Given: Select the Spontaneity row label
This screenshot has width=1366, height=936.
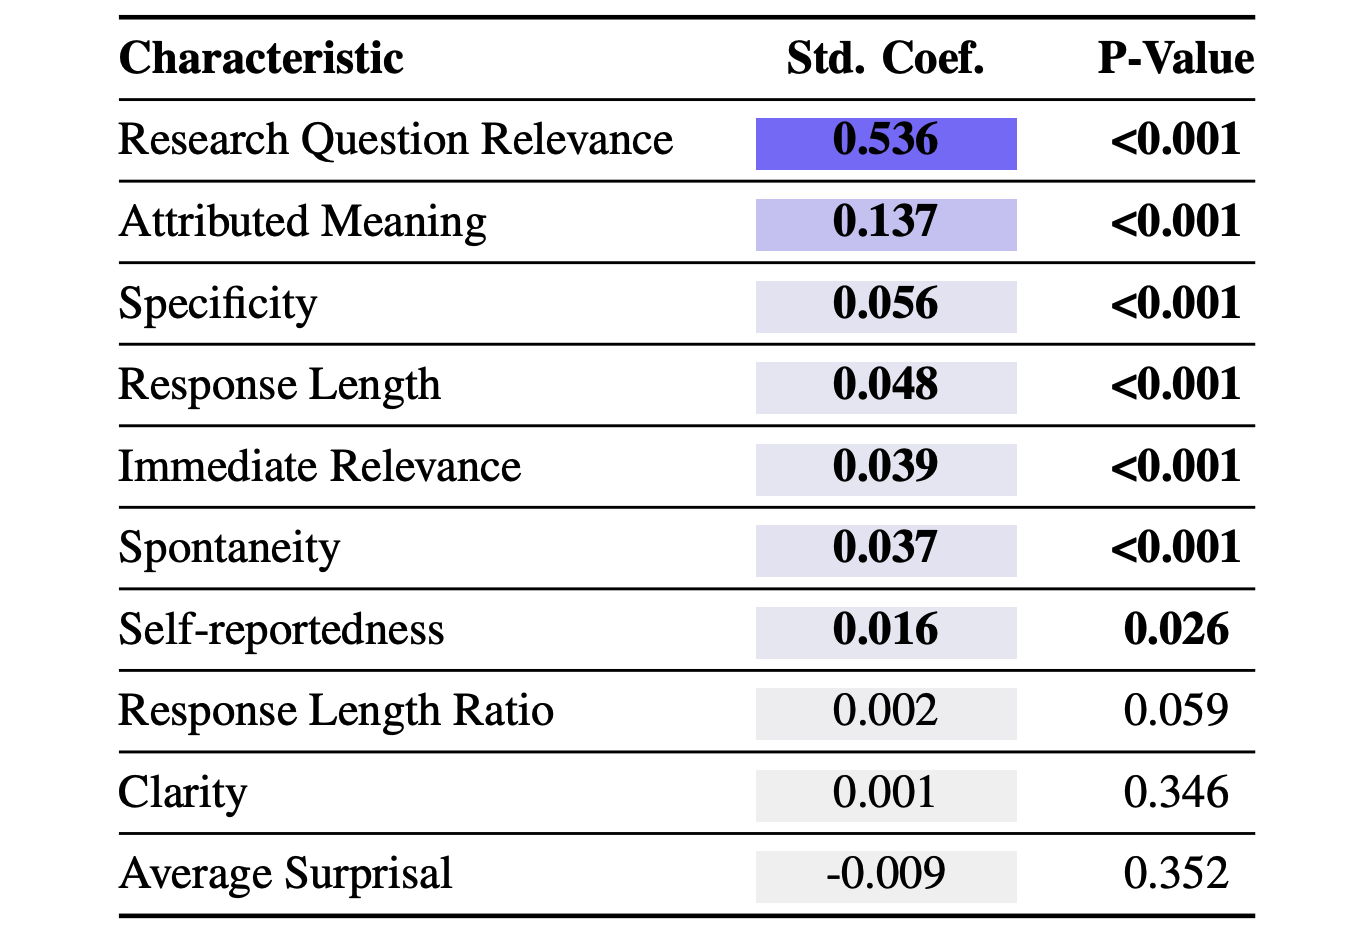Looking at the screenshot, I should point(229,548).
